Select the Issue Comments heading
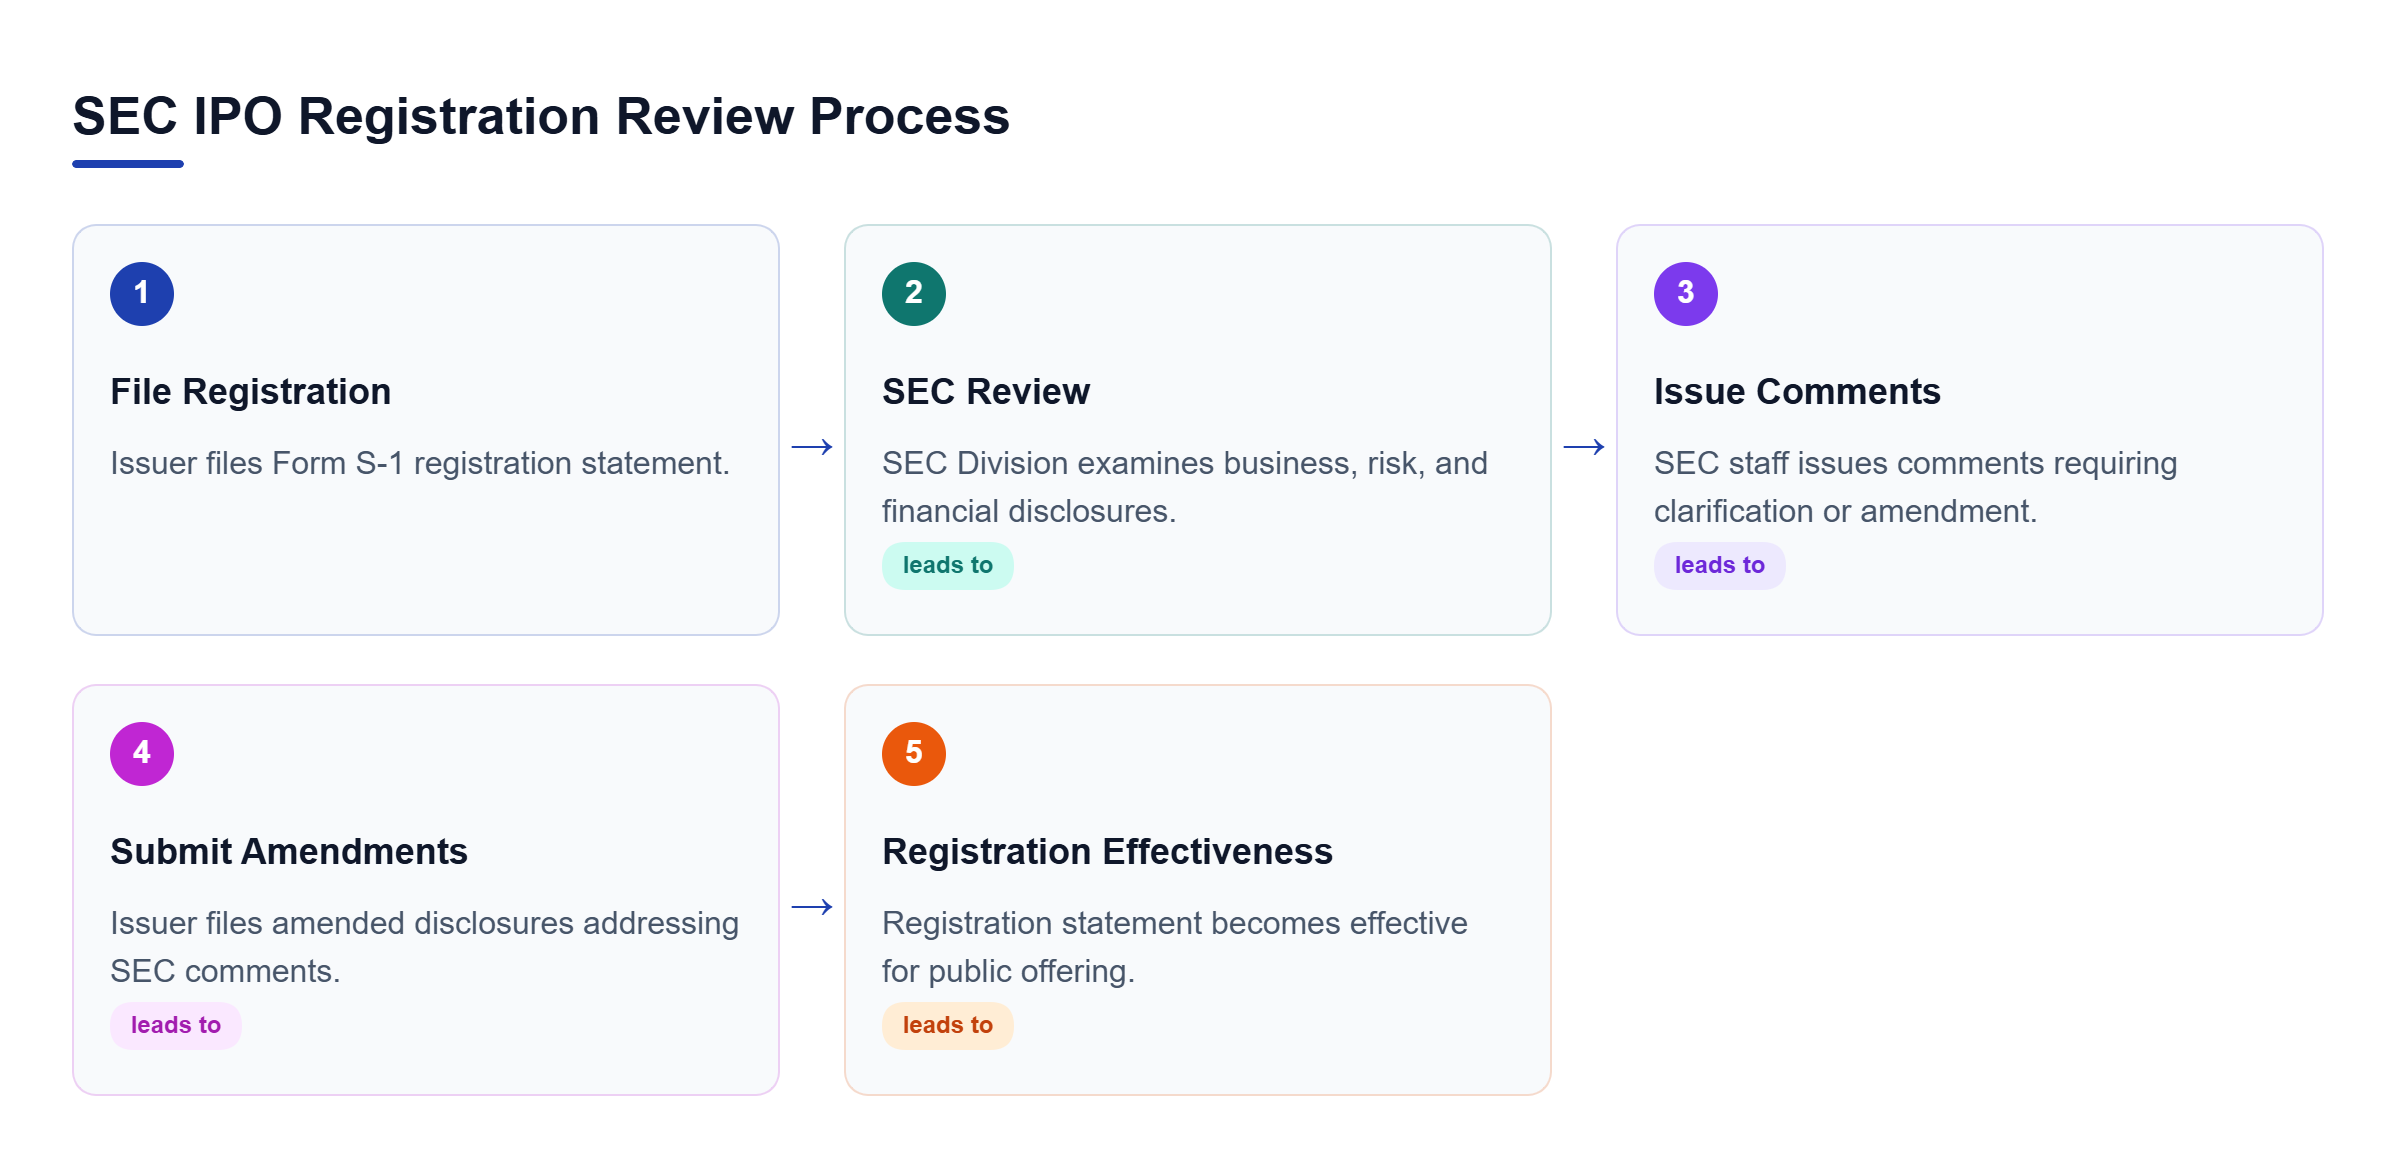 1797,391
